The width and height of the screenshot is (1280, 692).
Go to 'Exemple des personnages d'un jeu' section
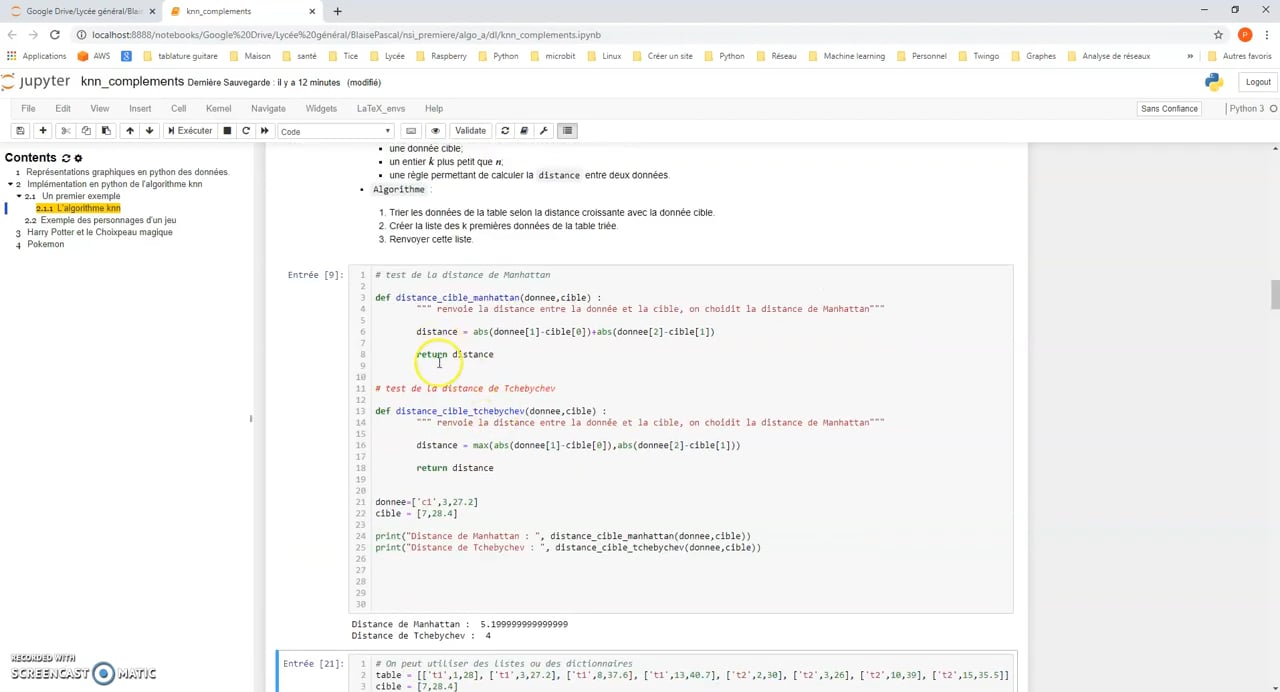[x=108, y=220]
